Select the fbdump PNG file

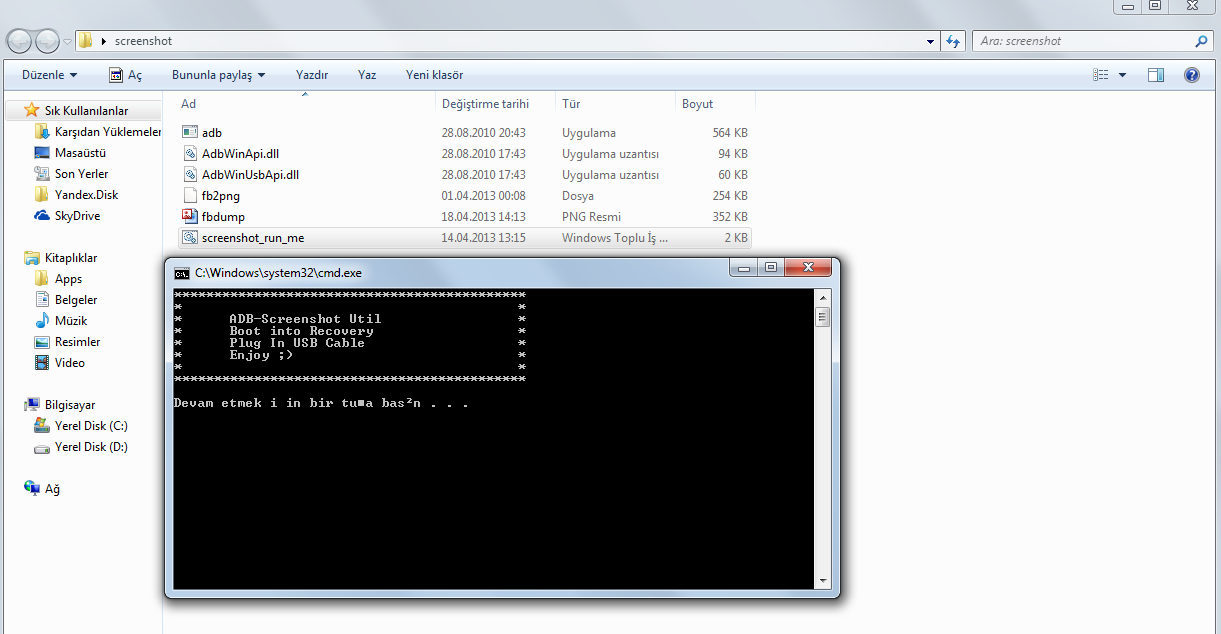click(x=223, y=217)
